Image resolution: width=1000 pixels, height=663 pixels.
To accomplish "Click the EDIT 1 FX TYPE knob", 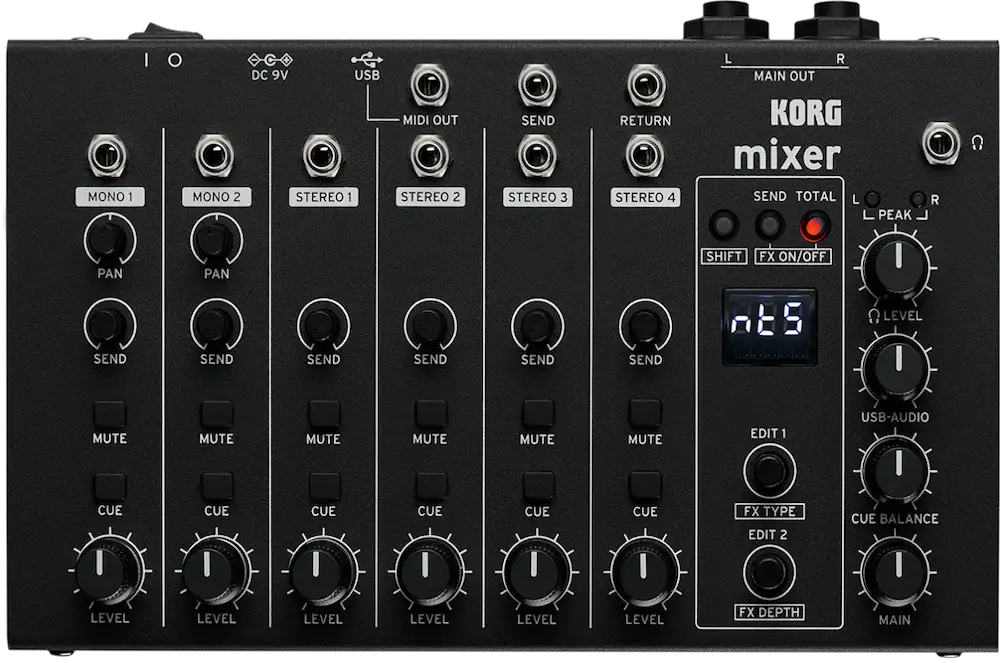I will pos(769,470).
